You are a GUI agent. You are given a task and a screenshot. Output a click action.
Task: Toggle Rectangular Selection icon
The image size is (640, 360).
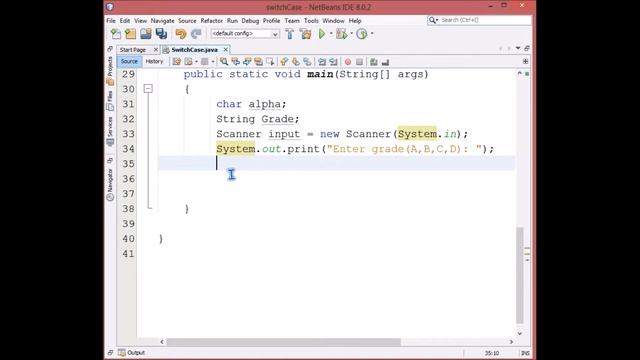pos(270,62)
